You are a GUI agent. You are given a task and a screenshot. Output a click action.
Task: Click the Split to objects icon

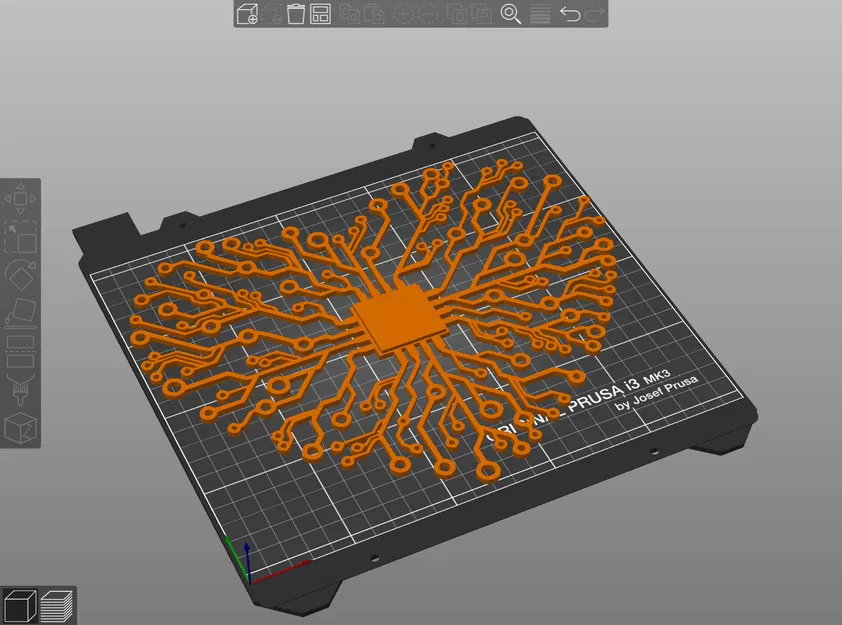coord(457,13)
